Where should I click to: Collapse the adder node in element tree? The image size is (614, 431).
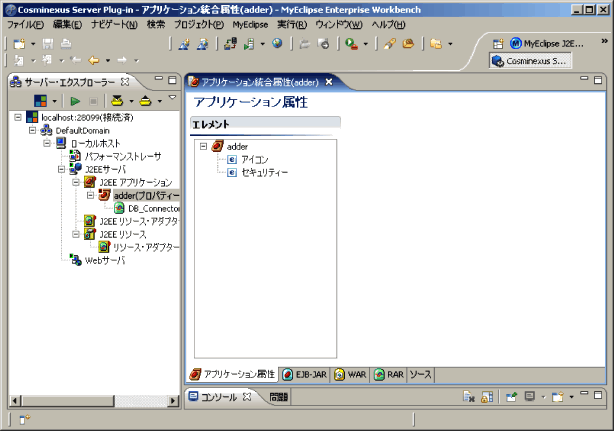coord(203,146)
